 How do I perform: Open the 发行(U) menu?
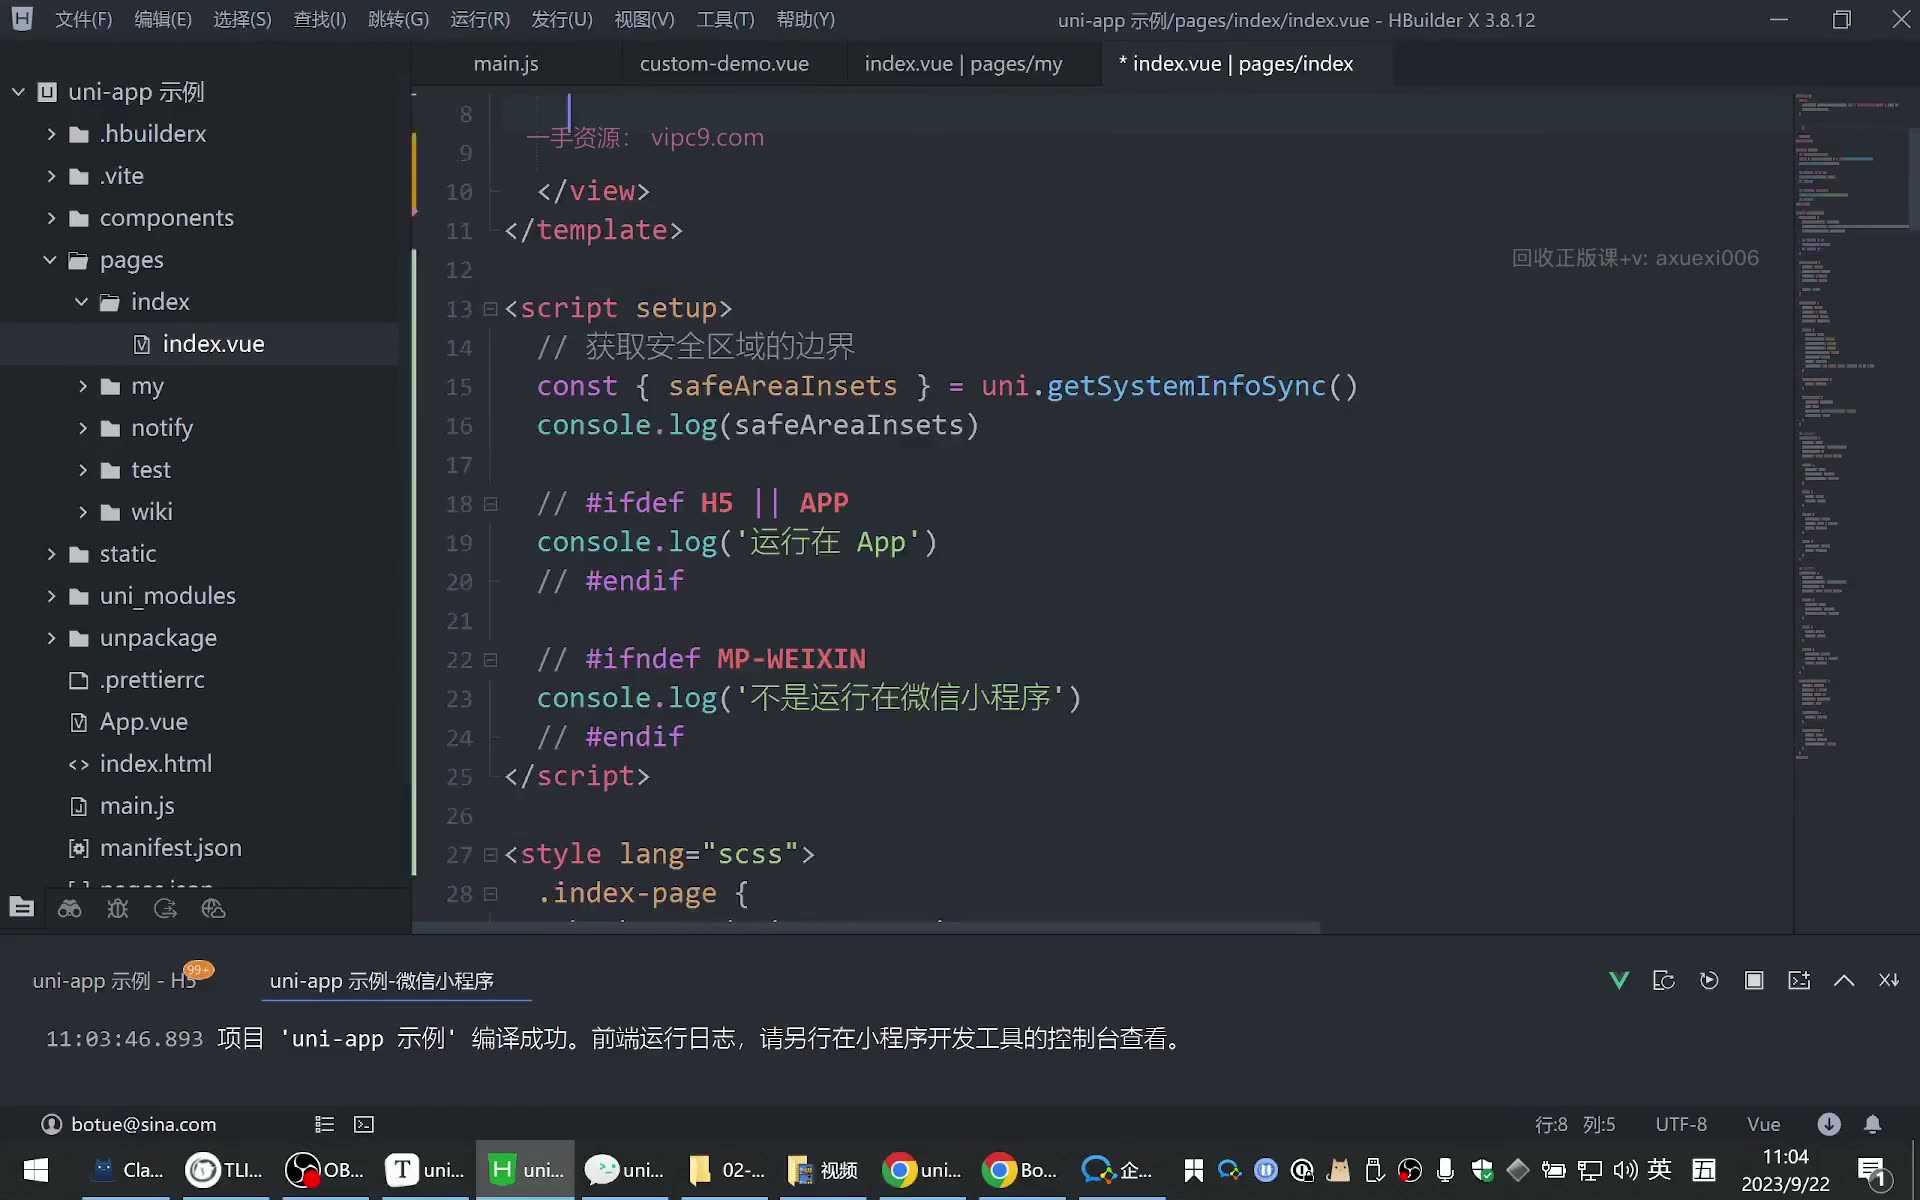[x=562, y=20]
